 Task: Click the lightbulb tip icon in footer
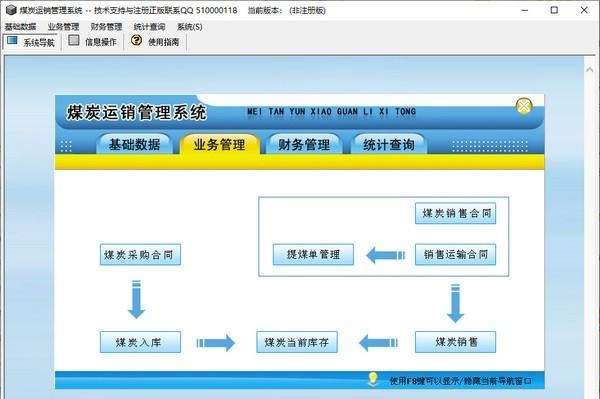click(x=373, y=379)
